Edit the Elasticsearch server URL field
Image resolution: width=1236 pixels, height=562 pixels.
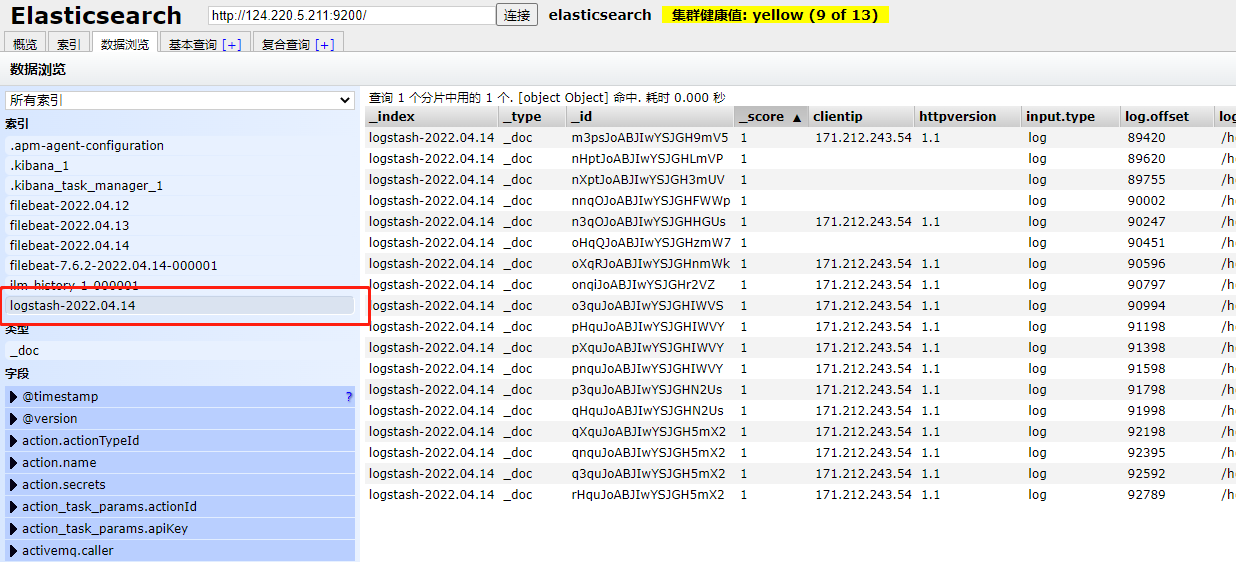click(x=352, y=15)
